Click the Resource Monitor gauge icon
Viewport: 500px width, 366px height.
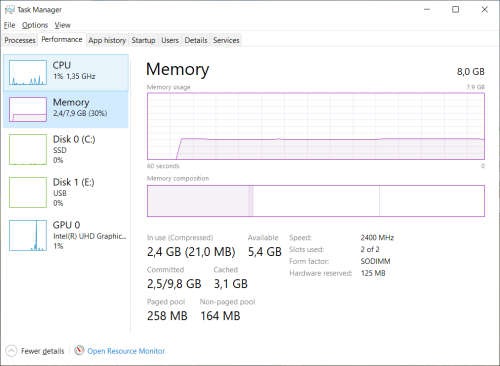click(79, 350)
